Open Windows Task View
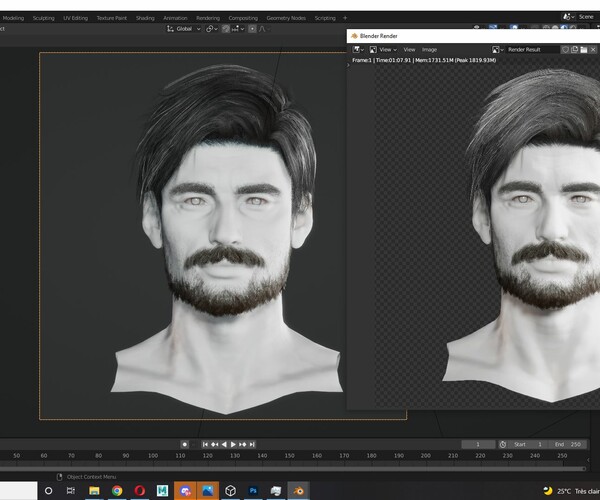This screenshot has height=500, width=600. 71,490
